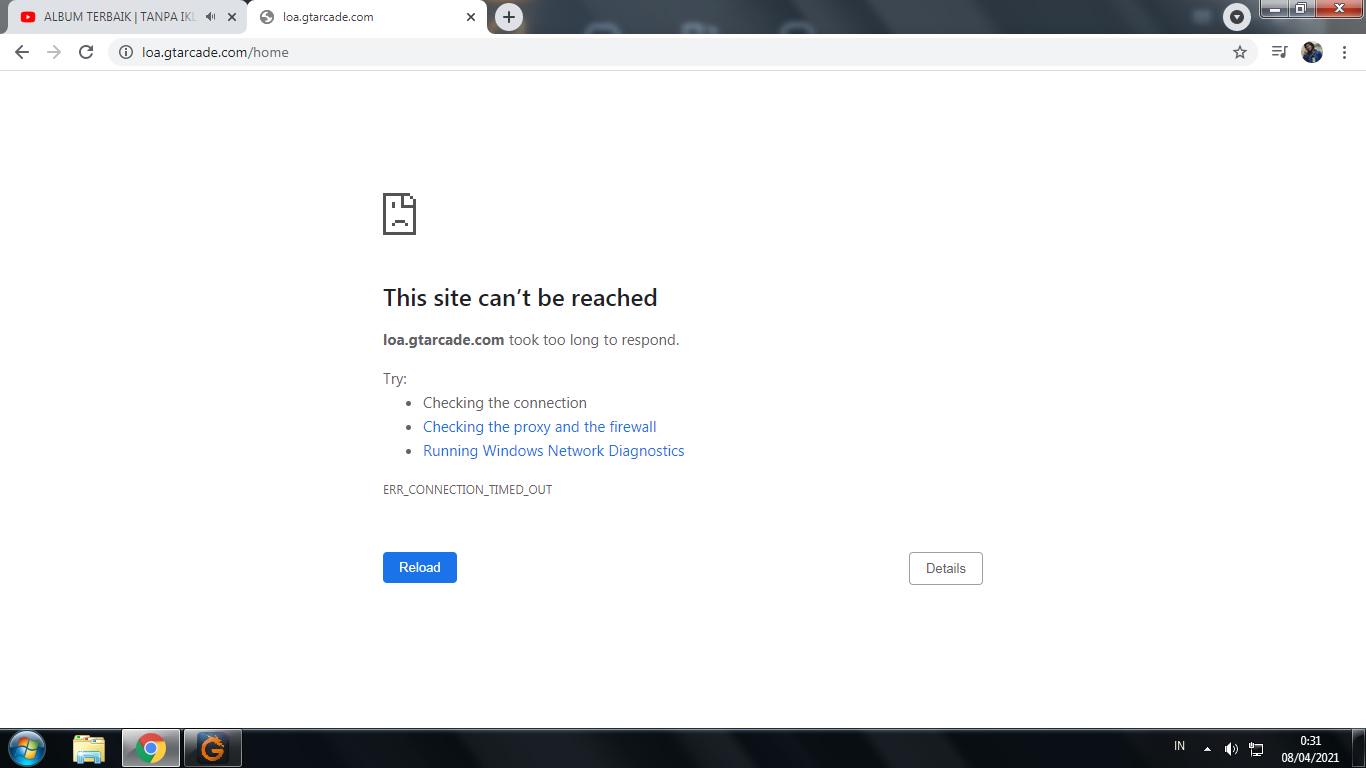
Task: Open Windows Explorer from taskbar
Action: 89,748
